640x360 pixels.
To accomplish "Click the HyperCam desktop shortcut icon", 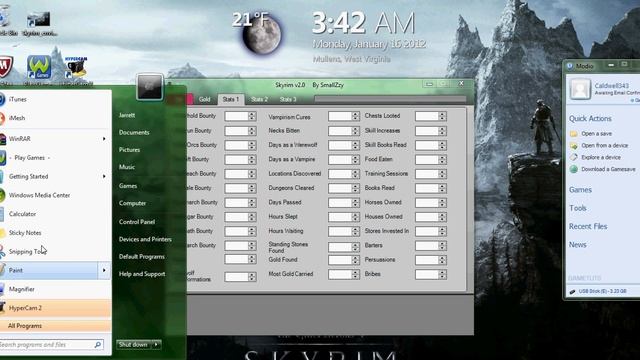I will coord(76,67).
